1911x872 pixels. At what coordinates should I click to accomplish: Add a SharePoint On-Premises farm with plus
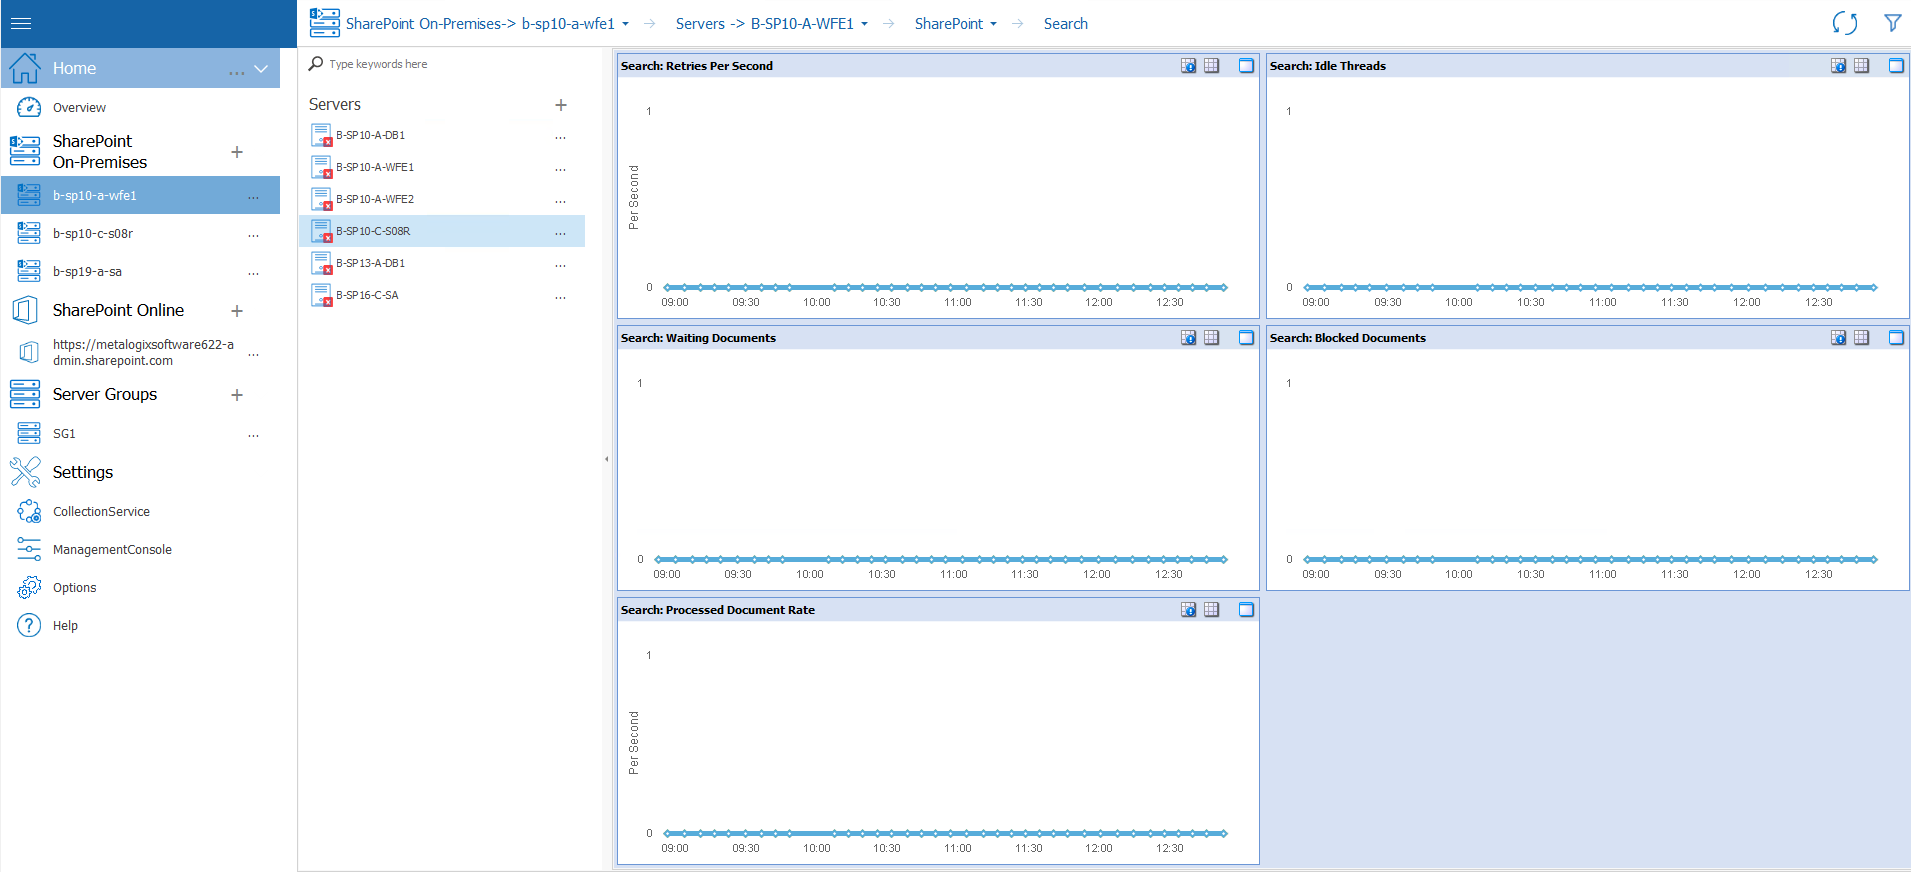237,152
